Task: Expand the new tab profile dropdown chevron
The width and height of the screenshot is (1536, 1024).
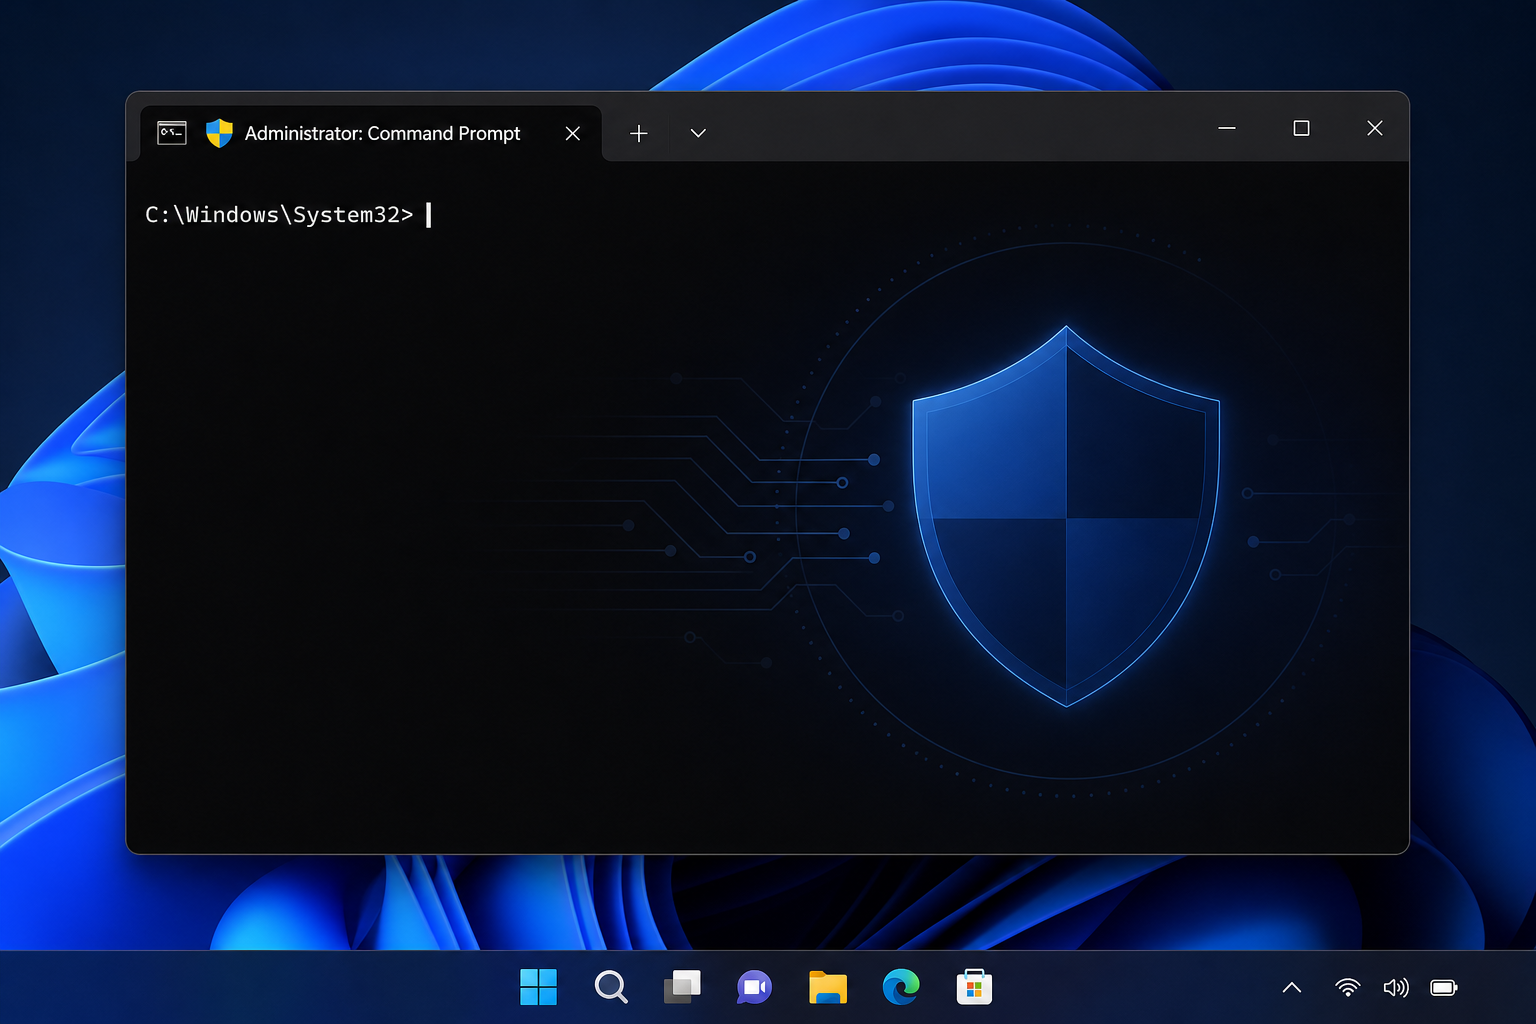Action: pos(698,133)
